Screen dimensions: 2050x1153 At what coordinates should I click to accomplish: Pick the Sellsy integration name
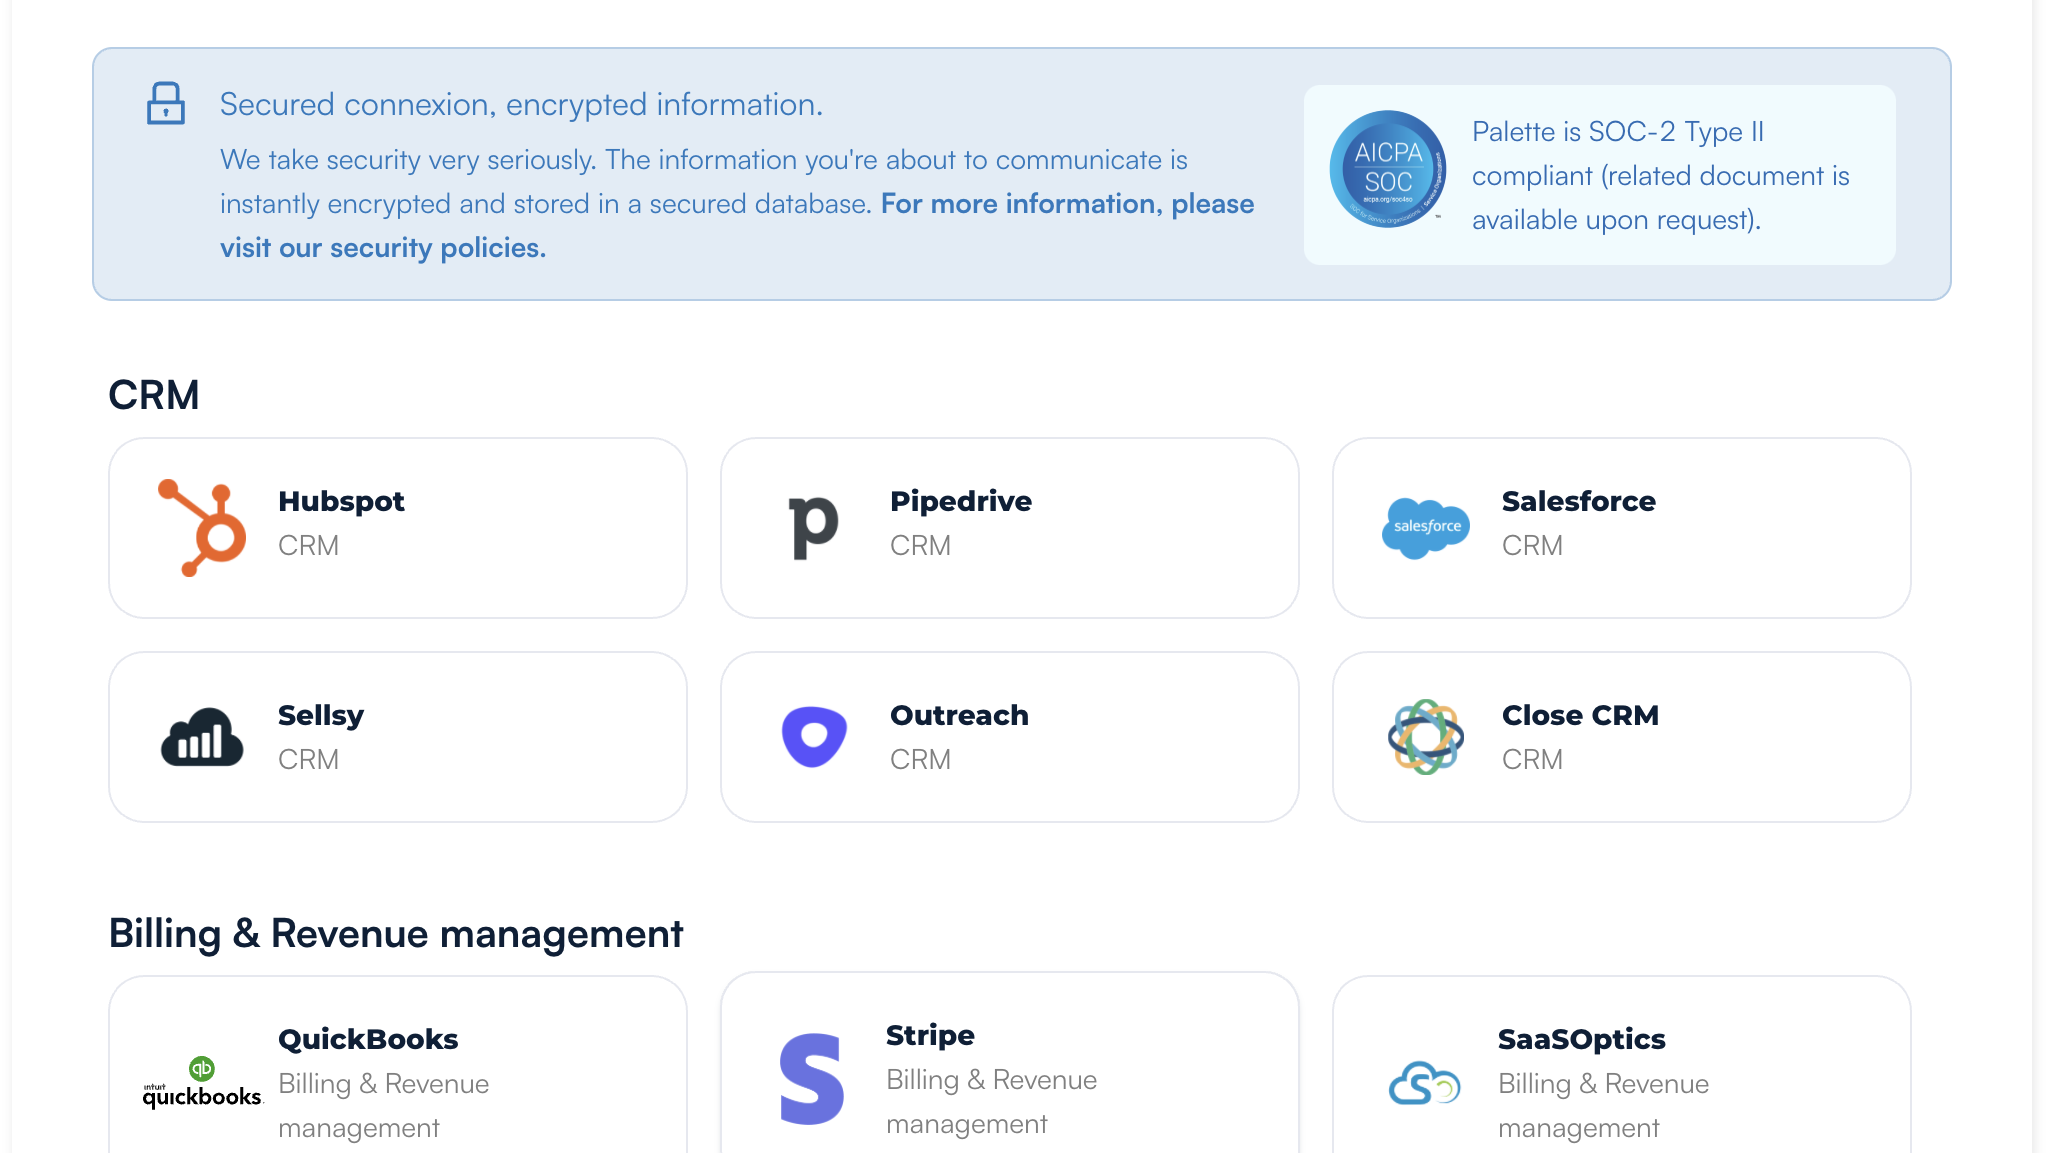(x=321, y=715)
